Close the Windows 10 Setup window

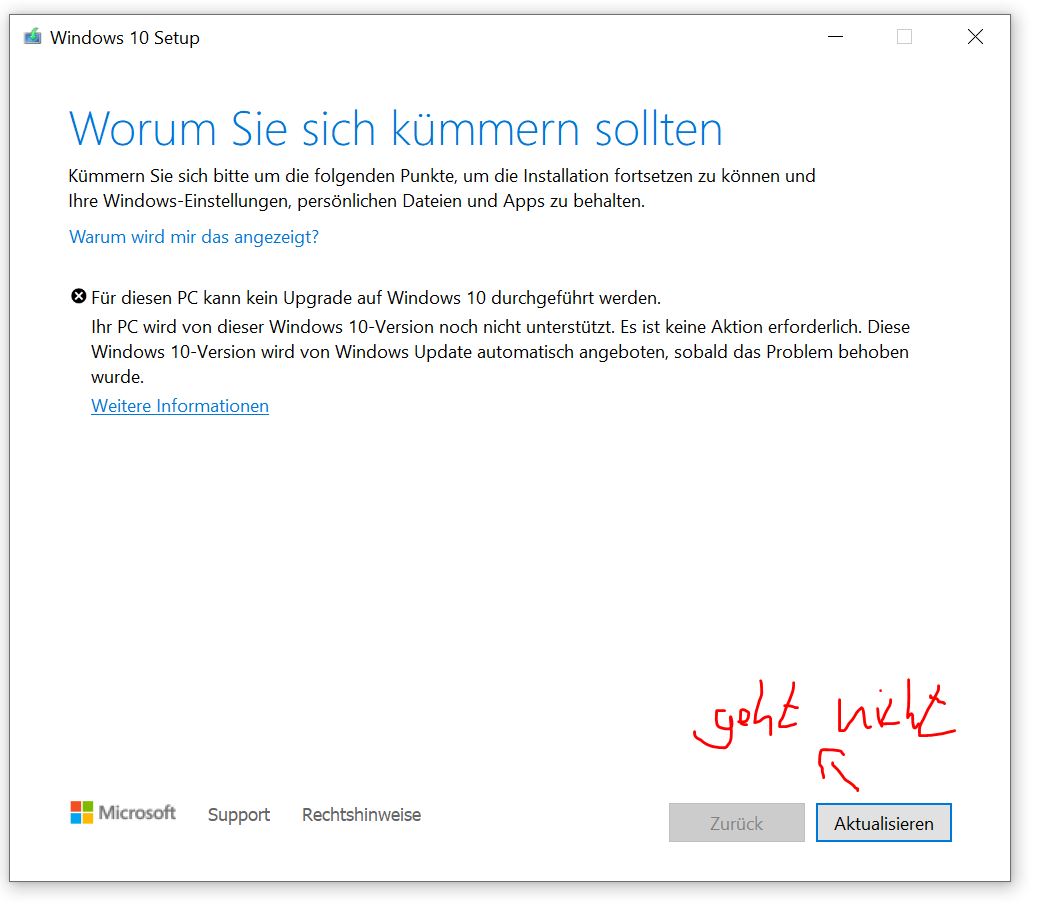click(975, 36)
